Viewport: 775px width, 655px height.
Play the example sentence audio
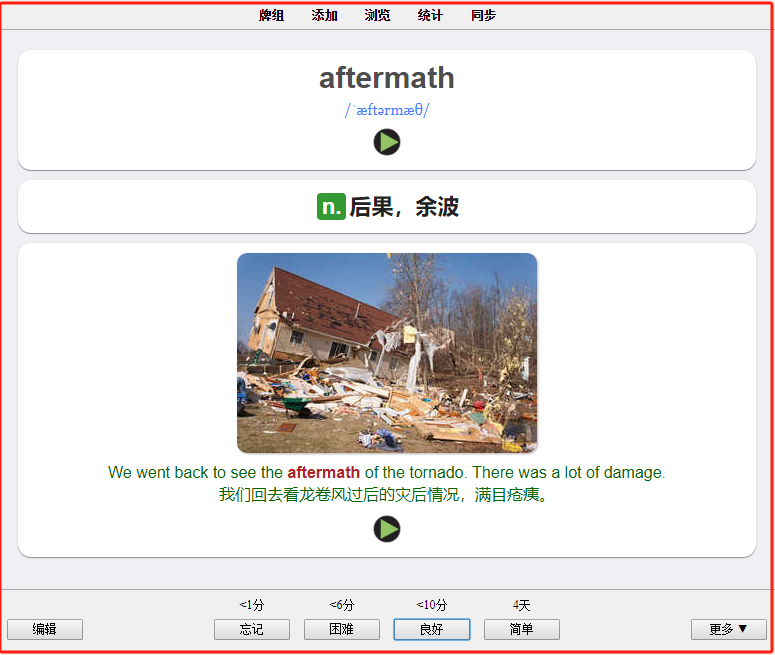point(387,529)
